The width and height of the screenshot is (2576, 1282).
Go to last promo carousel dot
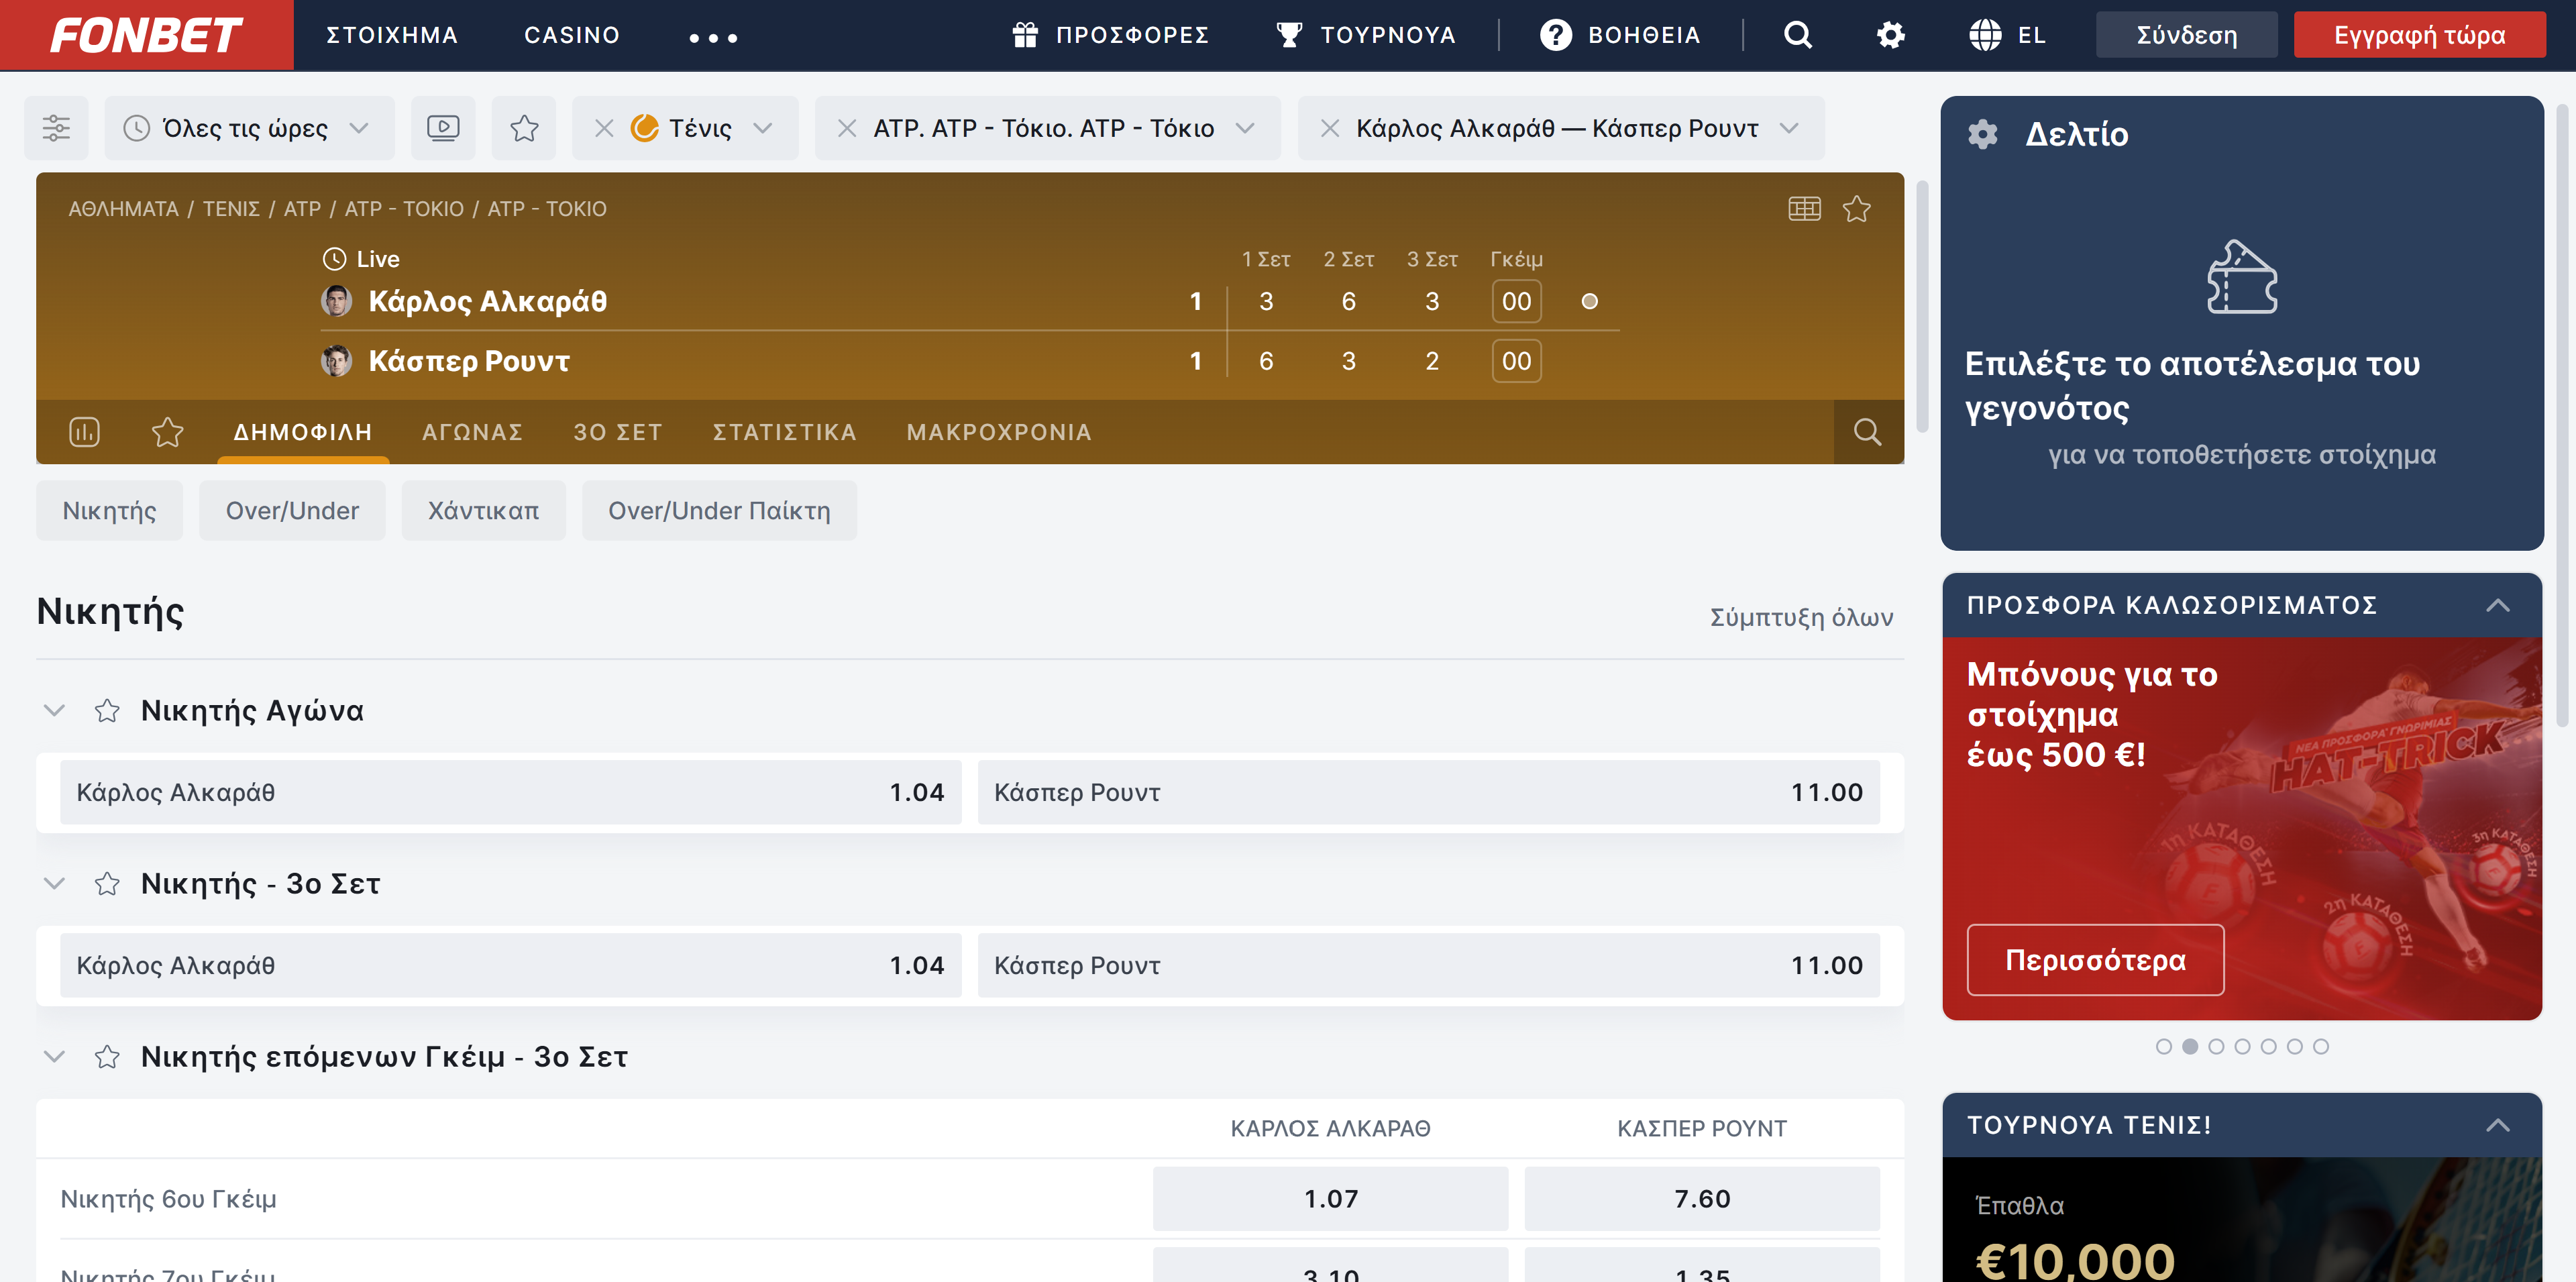[2321, 1047]
